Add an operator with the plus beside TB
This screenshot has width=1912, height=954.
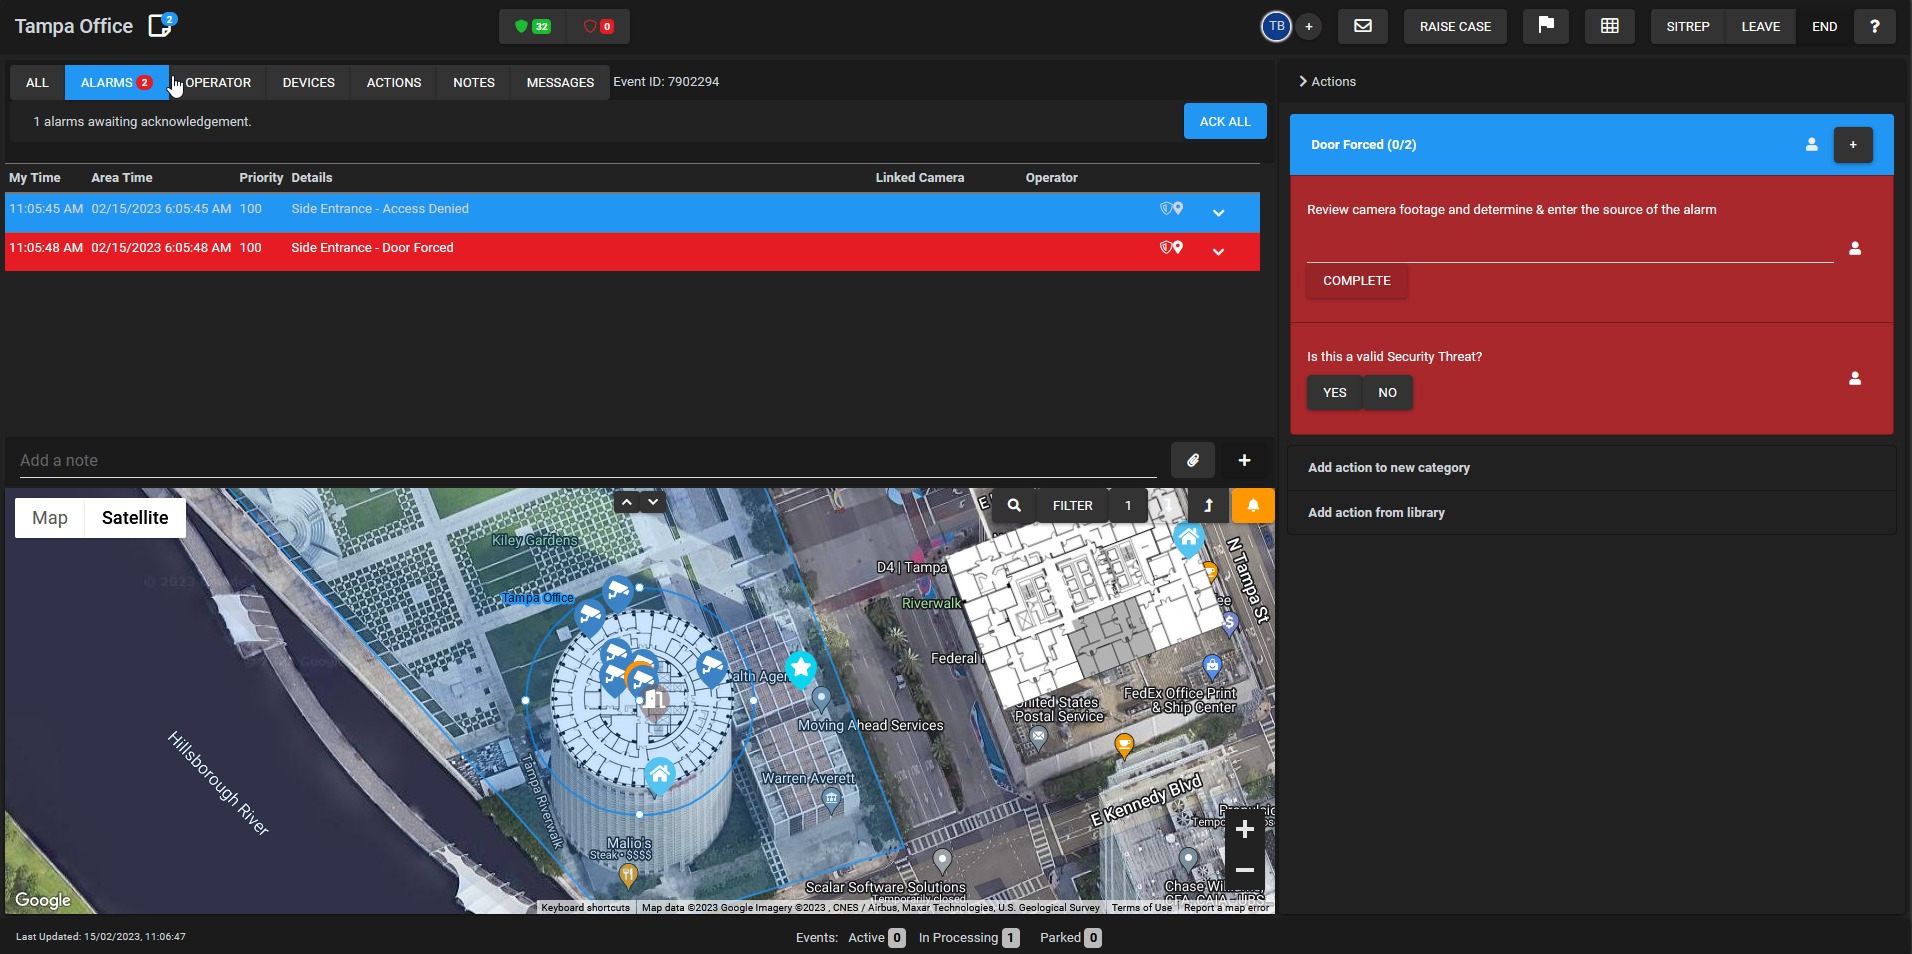[1309, 27]
